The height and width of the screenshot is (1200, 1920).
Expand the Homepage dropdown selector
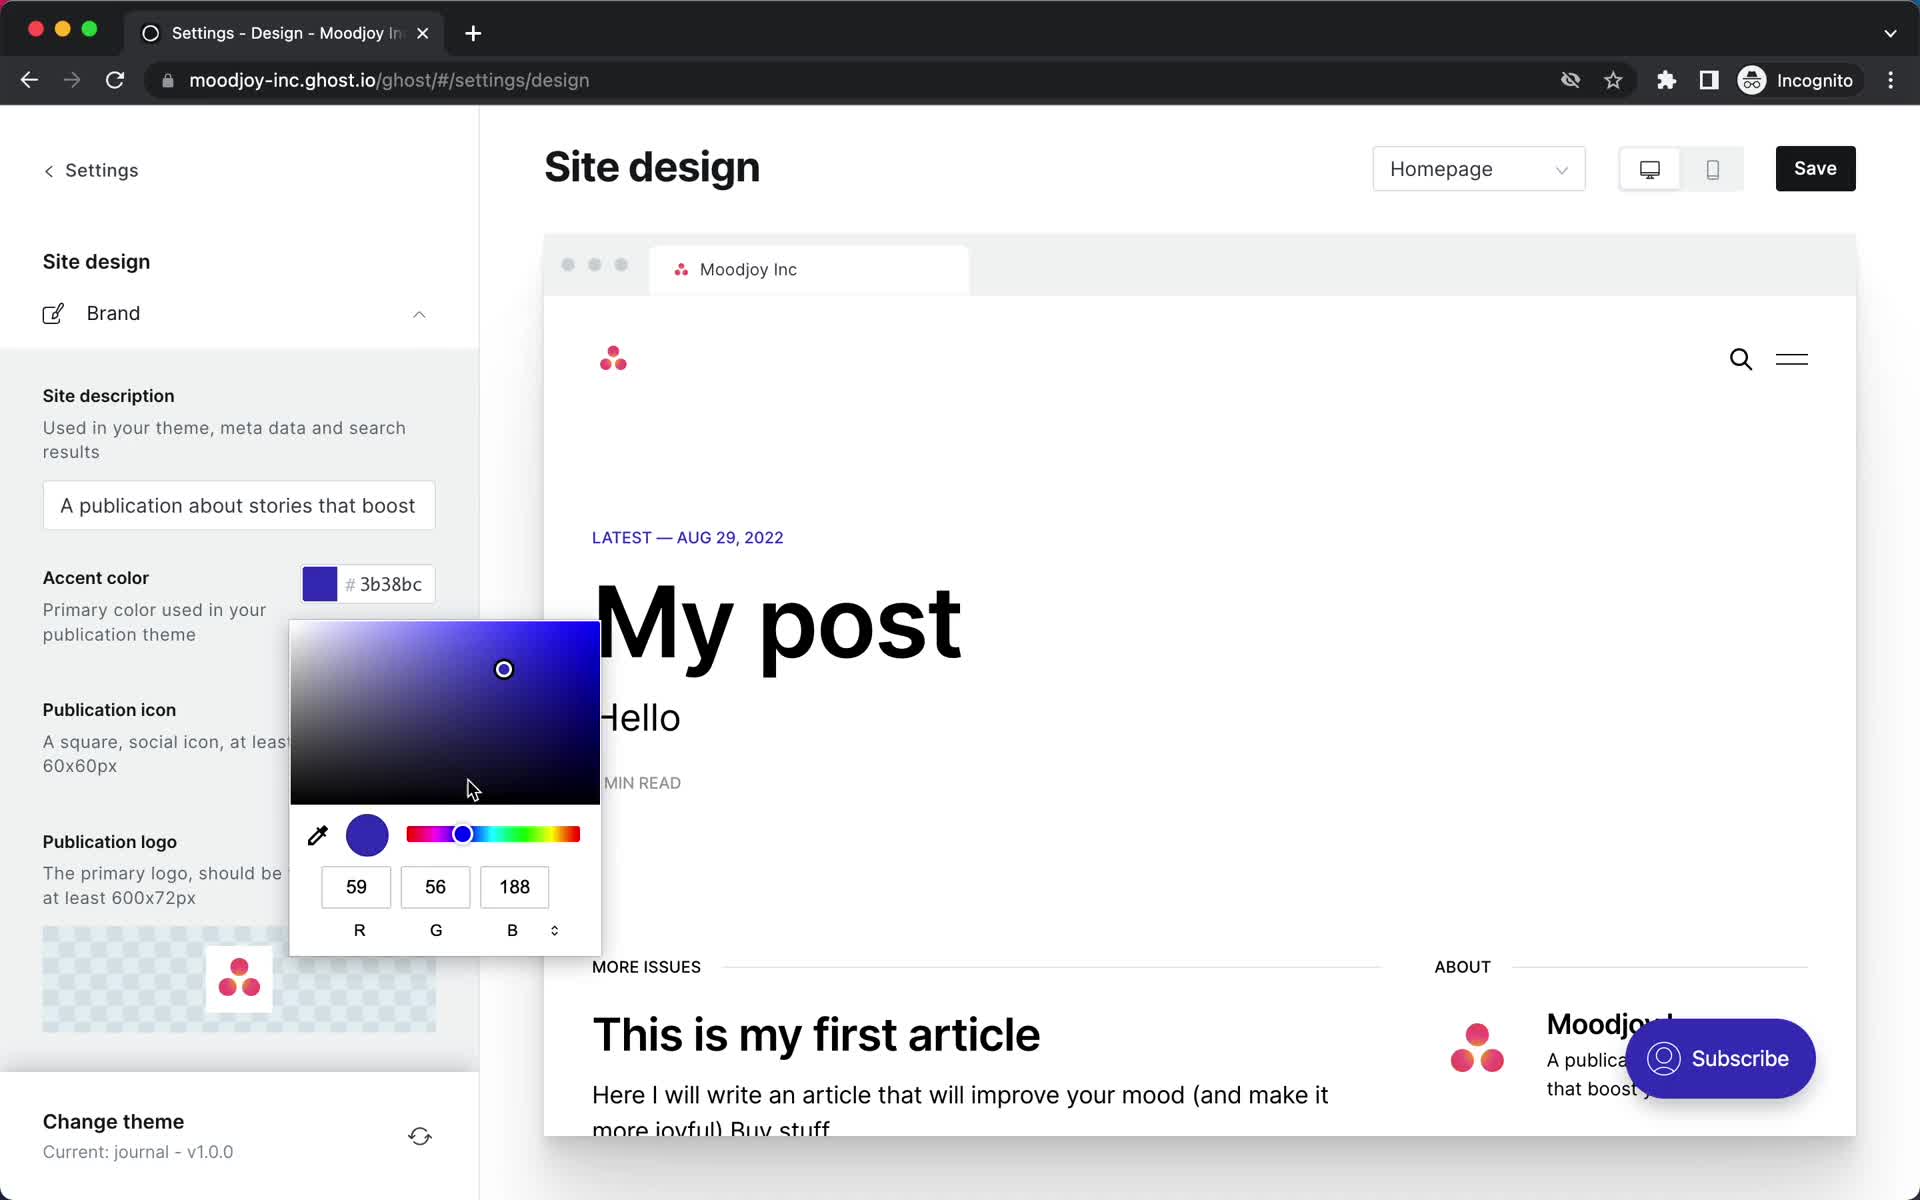[x=1478, y=167]
